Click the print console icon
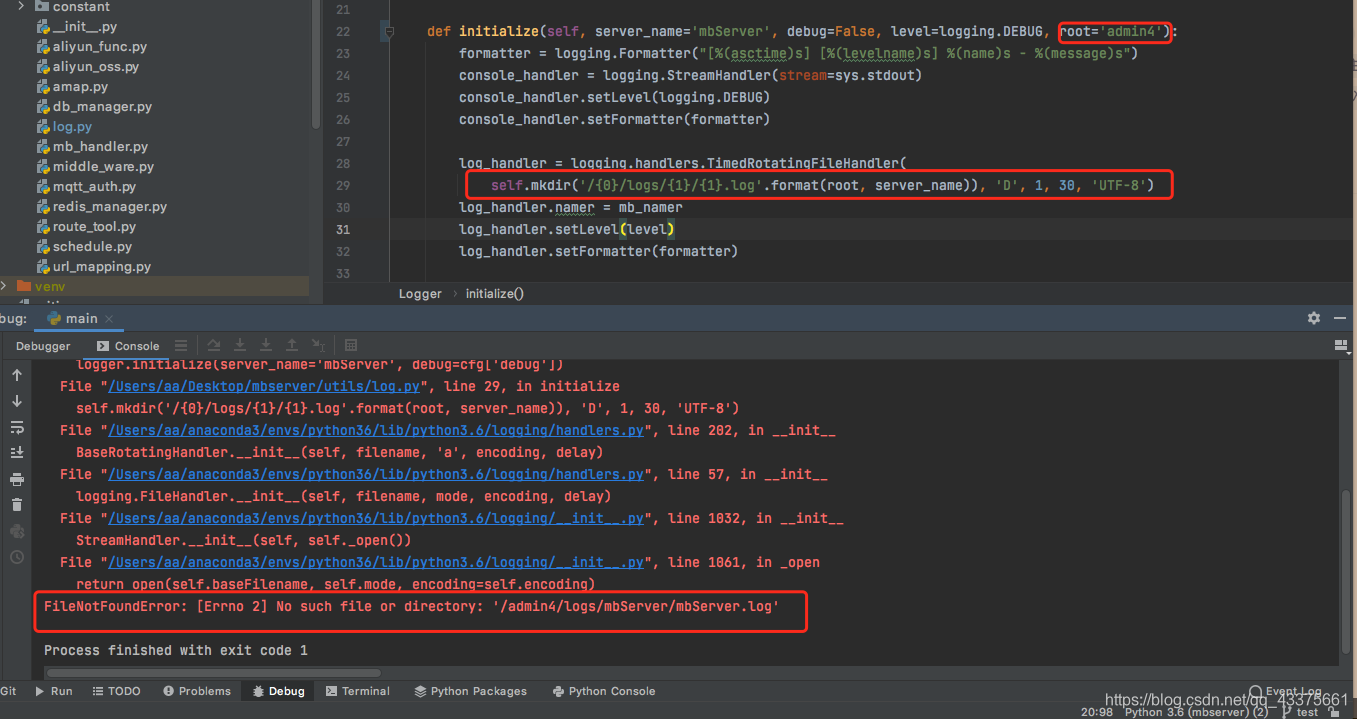Viewport: 1357px width, 719px height. (17, 479)
